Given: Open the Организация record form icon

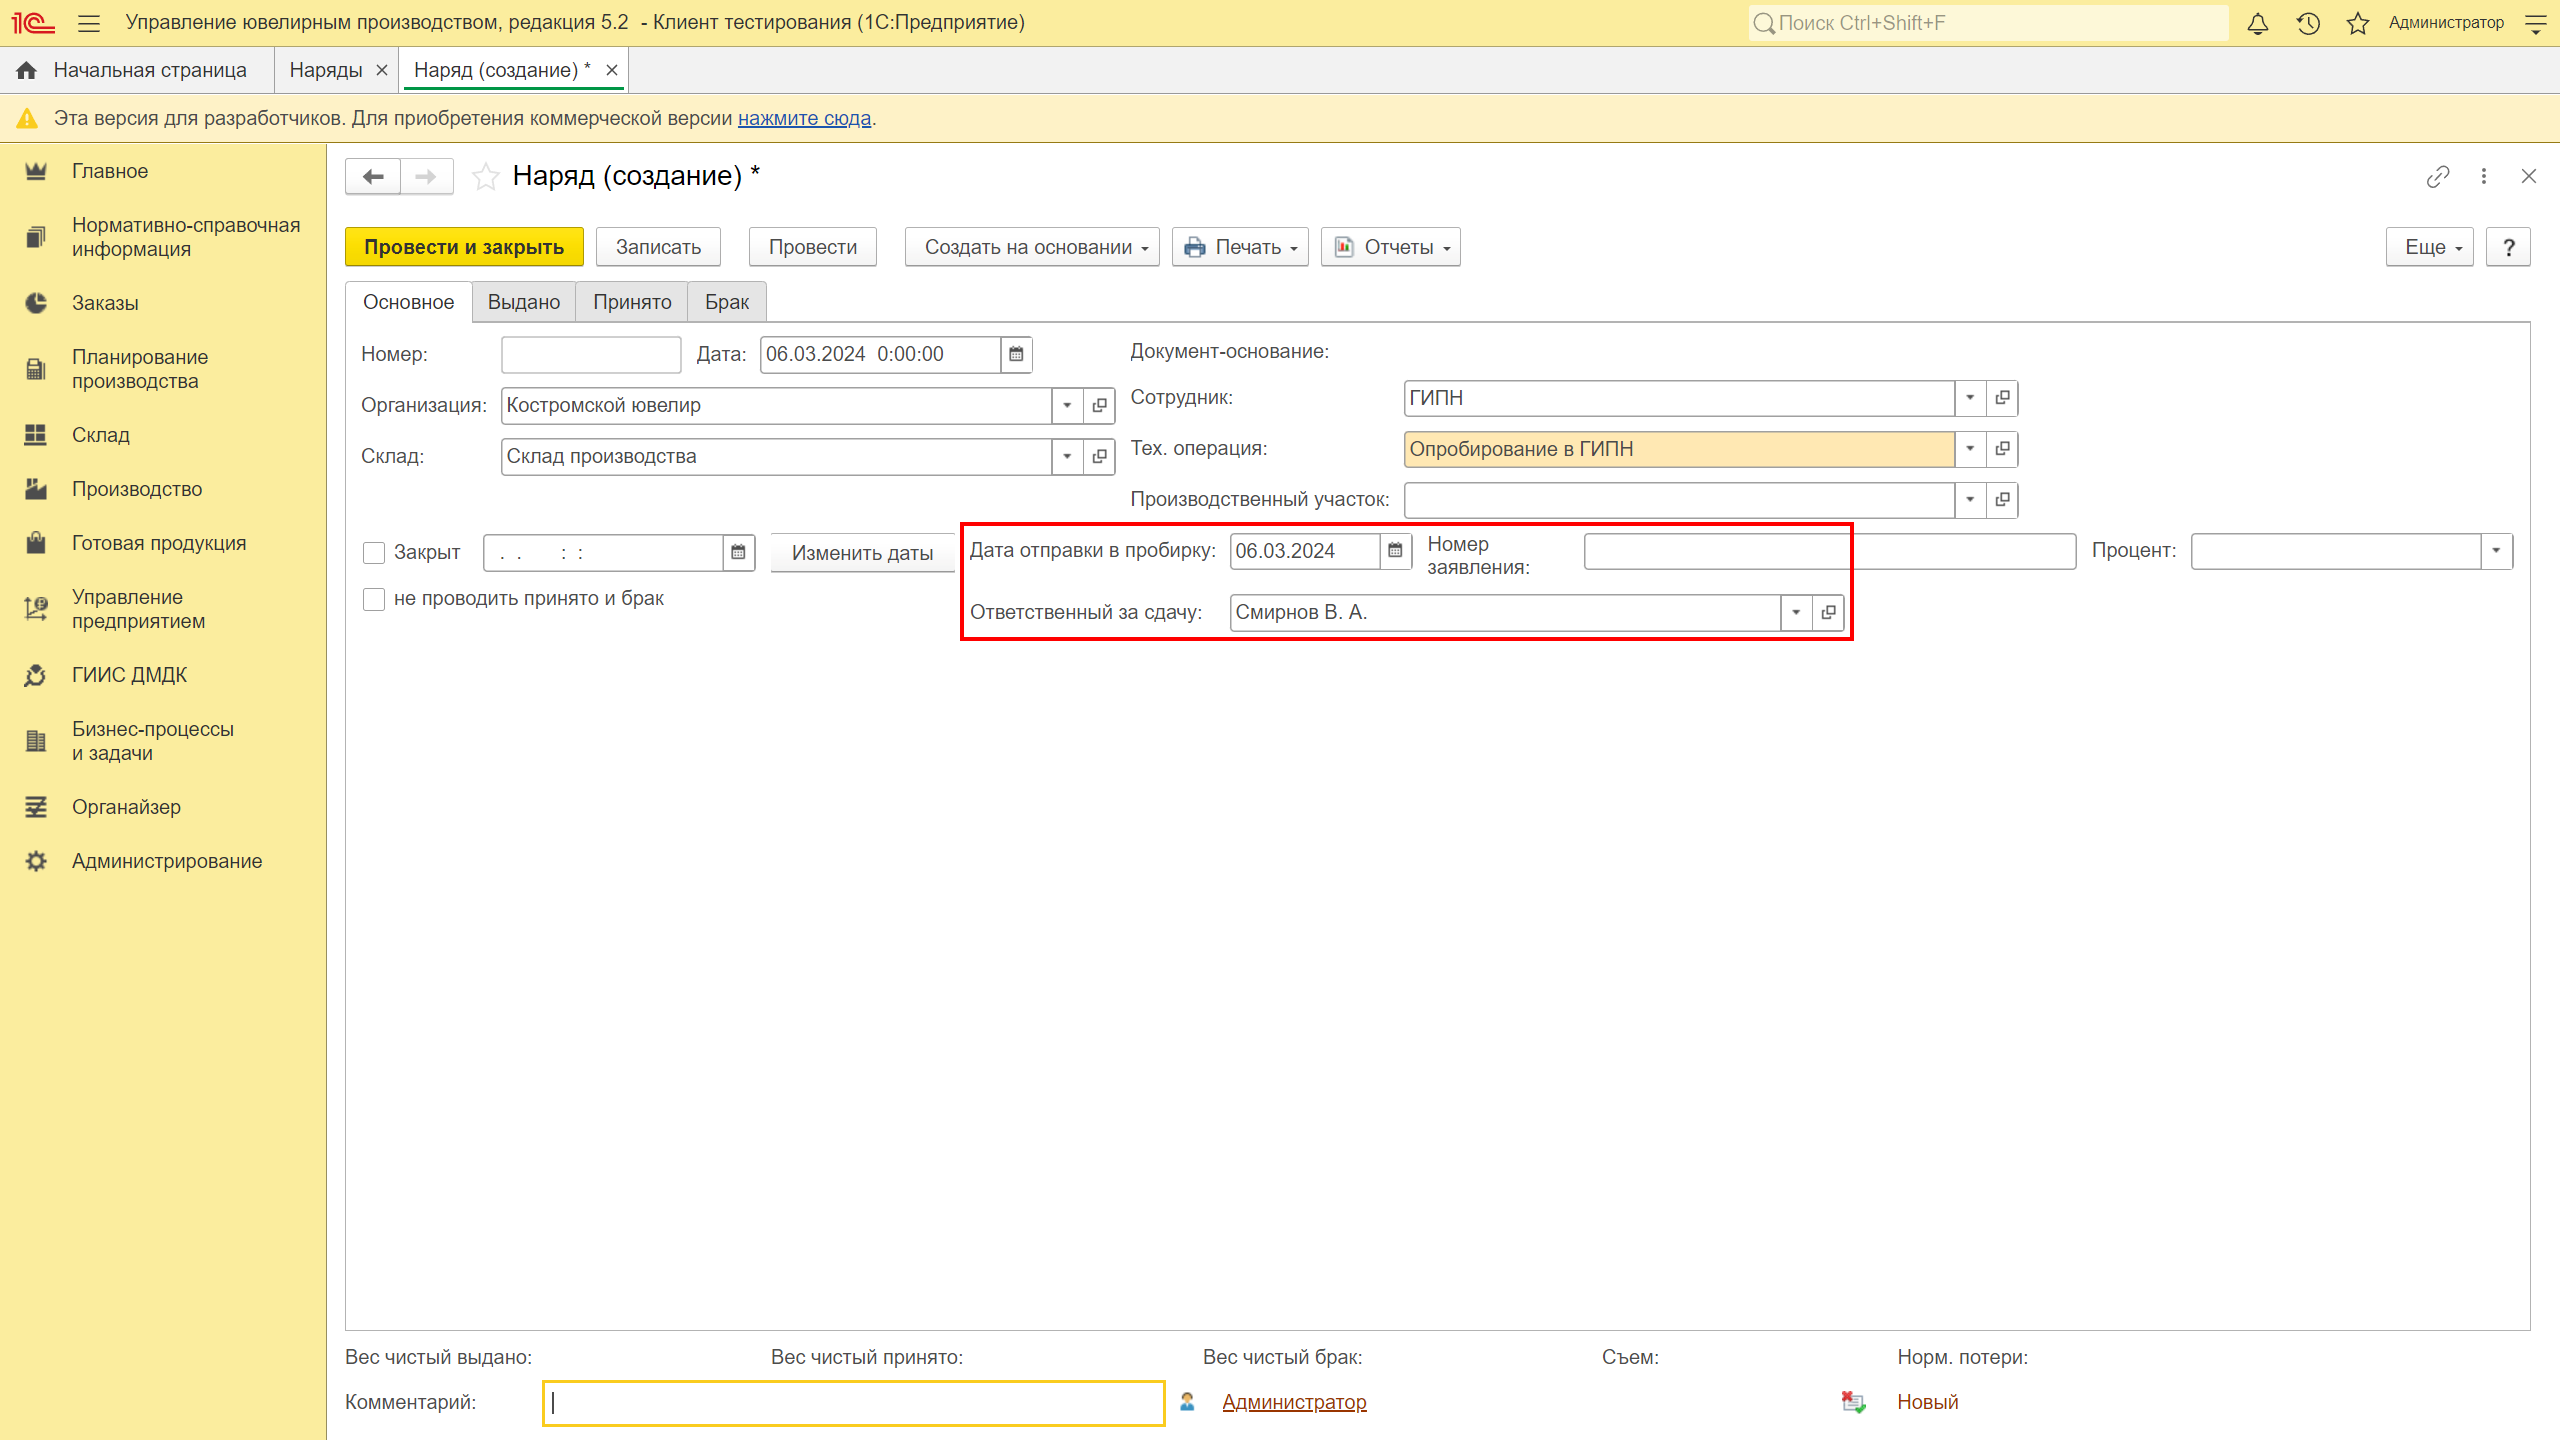Looking at the screenshot, I should pos(1099,406).
